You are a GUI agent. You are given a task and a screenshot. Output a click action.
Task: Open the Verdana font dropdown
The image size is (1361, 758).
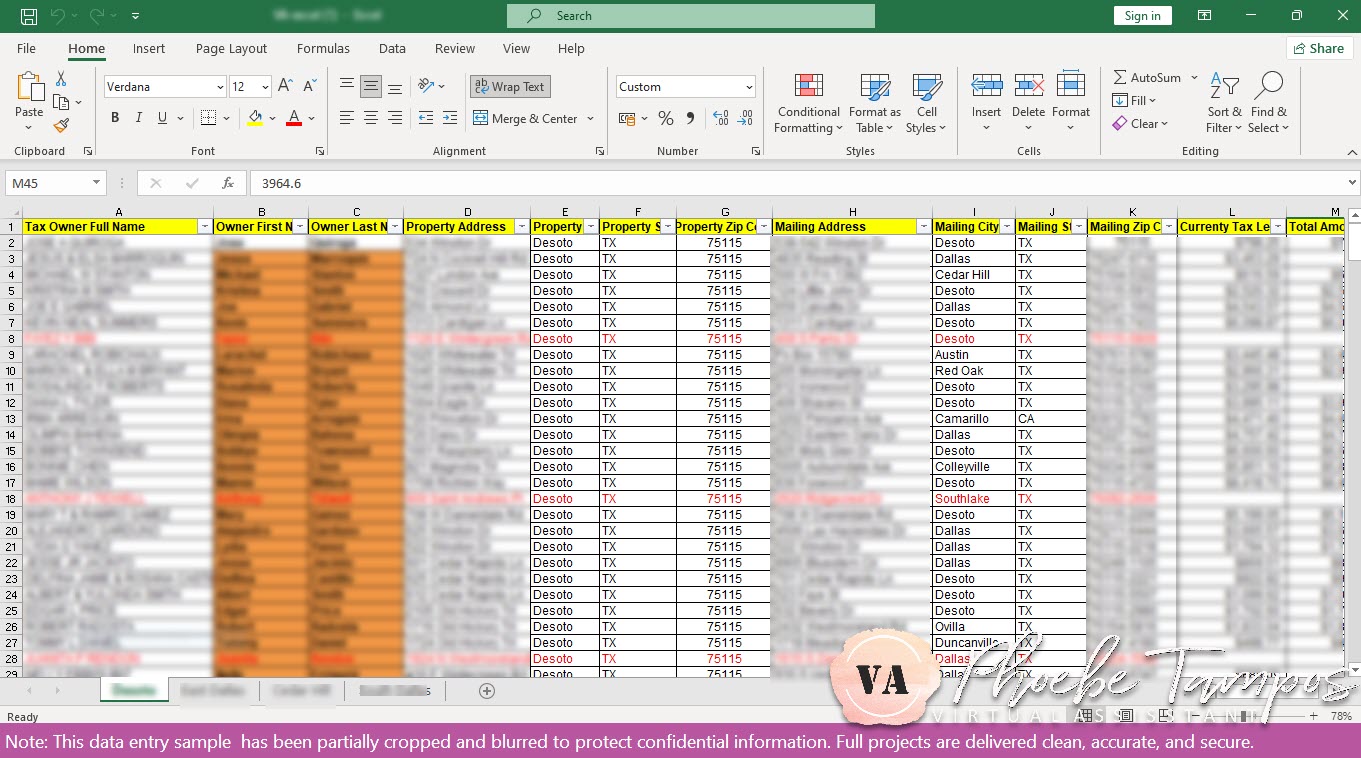click(x=221, y=86)
